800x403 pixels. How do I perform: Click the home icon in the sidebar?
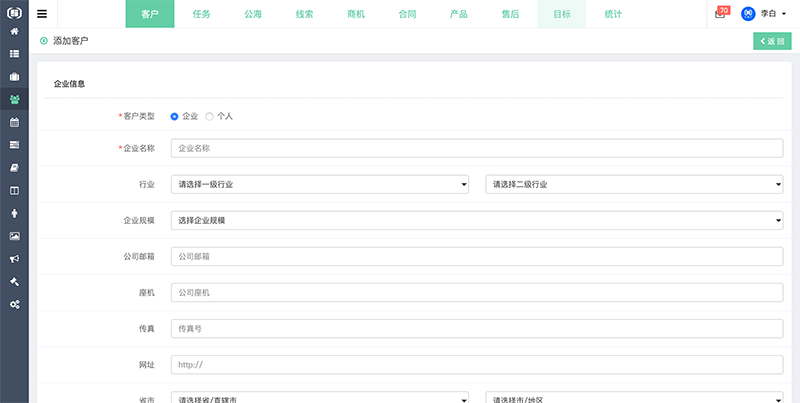click(x=14, y=32)
